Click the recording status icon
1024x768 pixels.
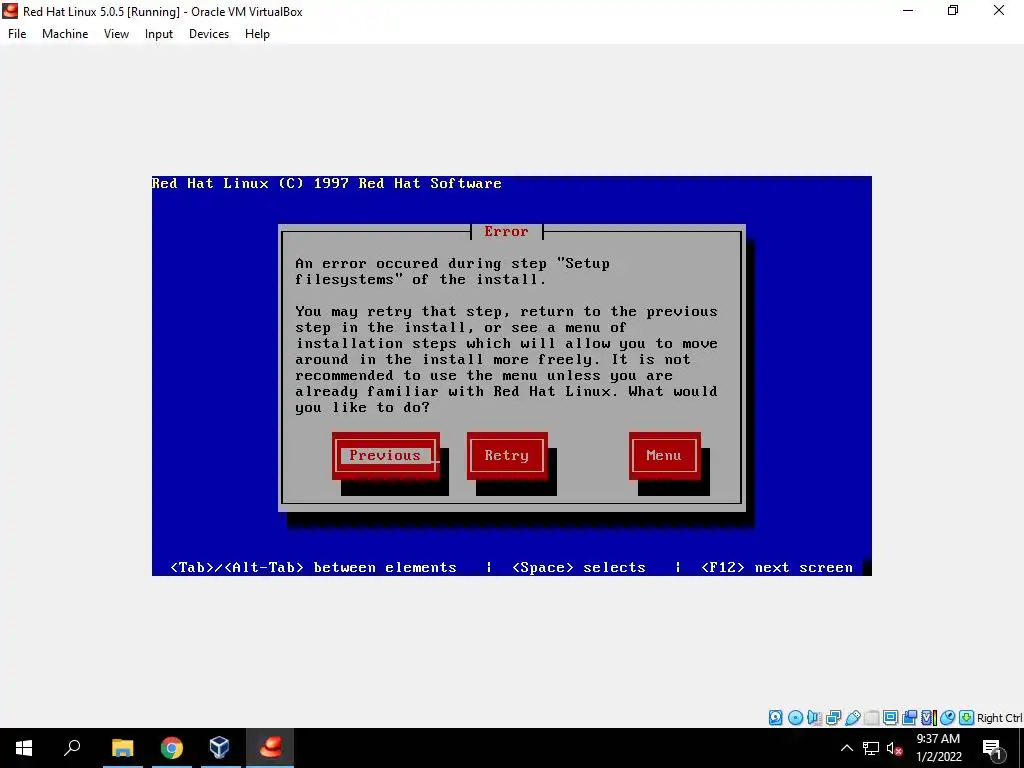909,718
